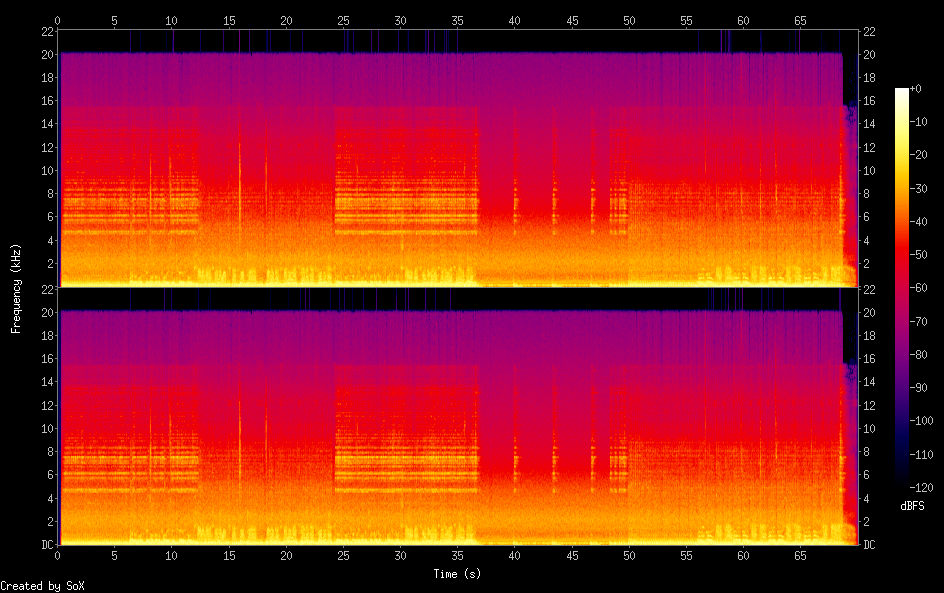Click the "-40" color scale label
The height and width of the screenshot is (593, 944).
(919, 222)
